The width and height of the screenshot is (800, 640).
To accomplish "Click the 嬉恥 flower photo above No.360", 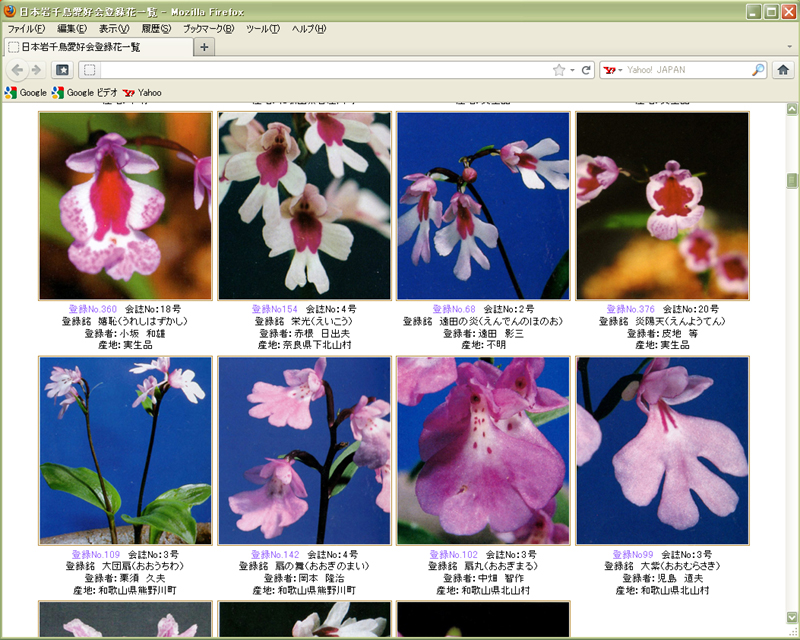I will 126,206.
